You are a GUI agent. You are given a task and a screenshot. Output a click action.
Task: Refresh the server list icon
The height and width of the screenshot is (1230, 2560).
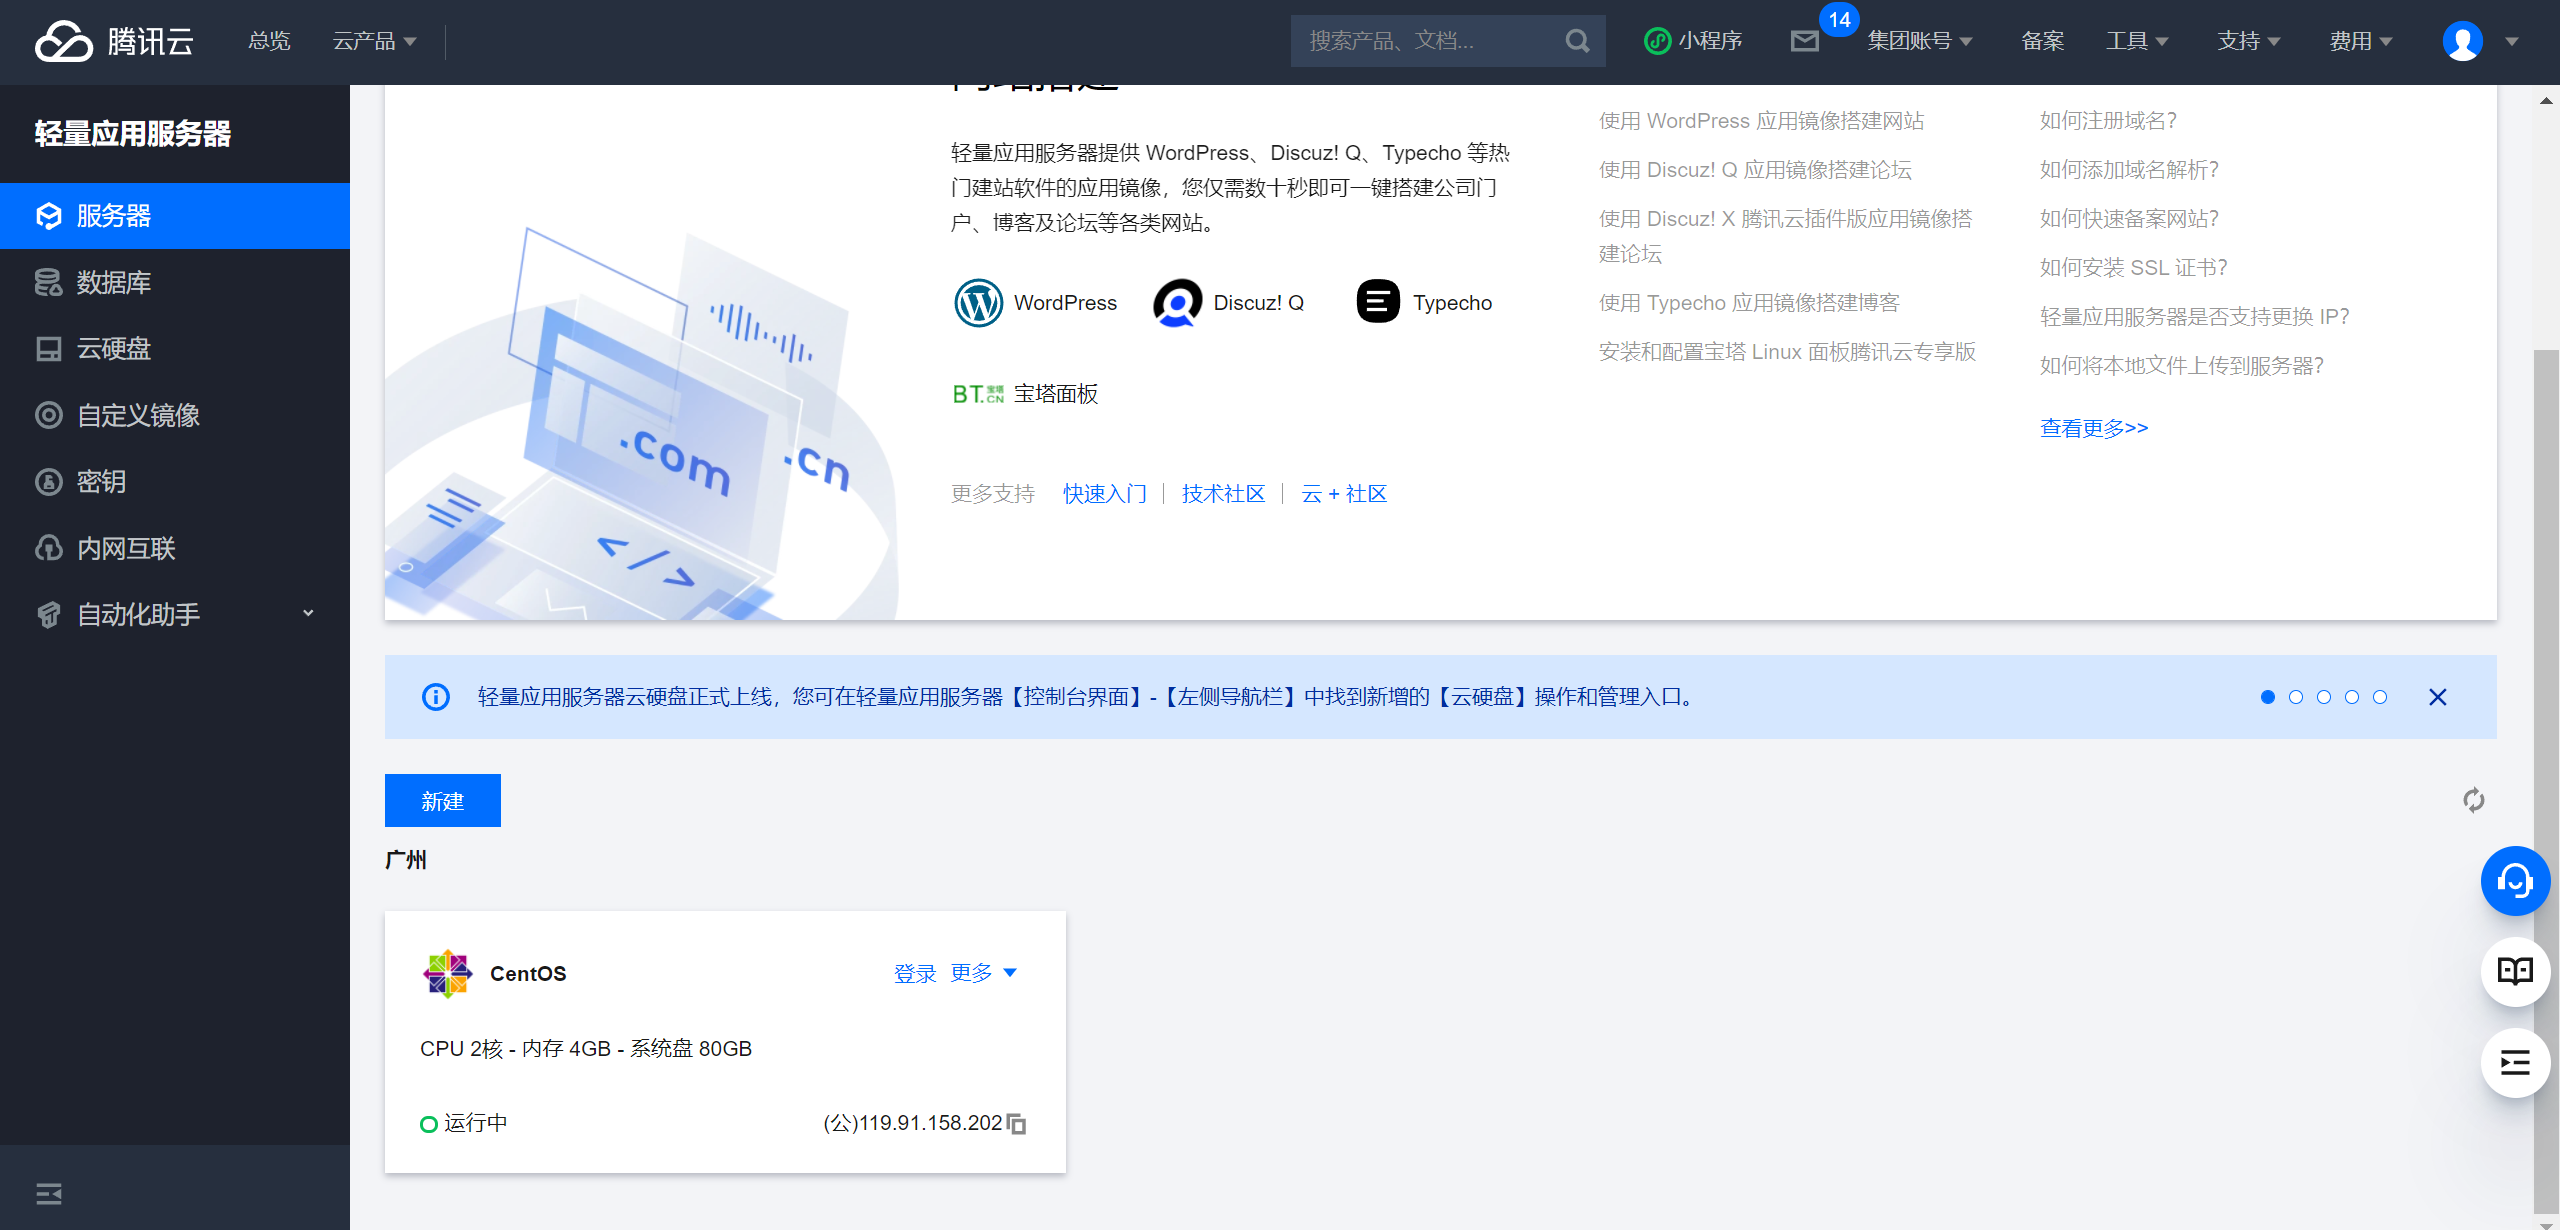(x=2473, y=800)
